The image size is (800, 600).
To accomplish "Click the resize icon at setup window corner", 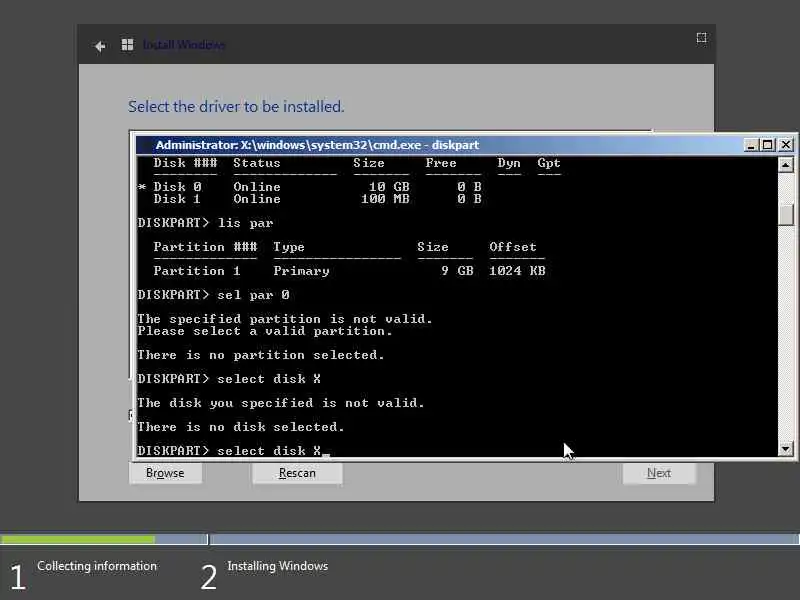I will 702,38.
